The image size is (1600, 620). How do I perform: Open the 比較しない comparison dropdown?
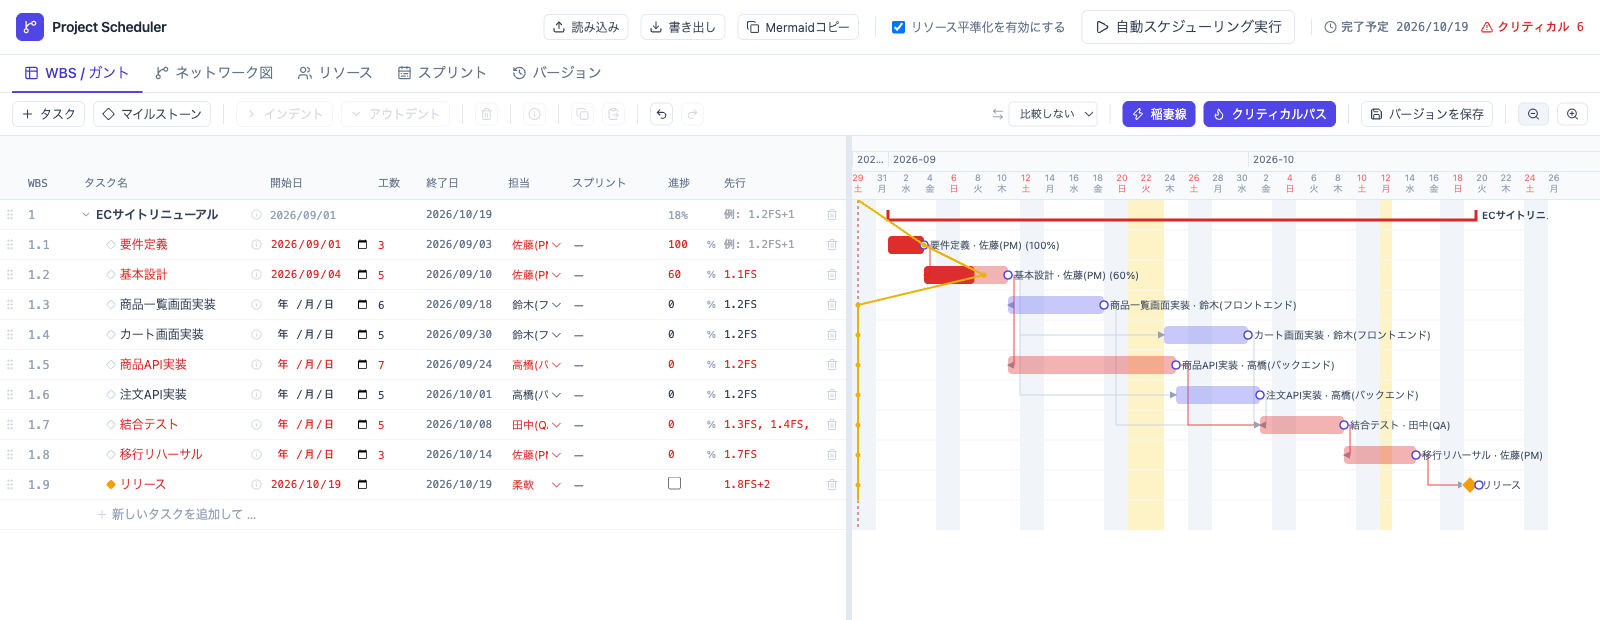tap(1053, 114)
